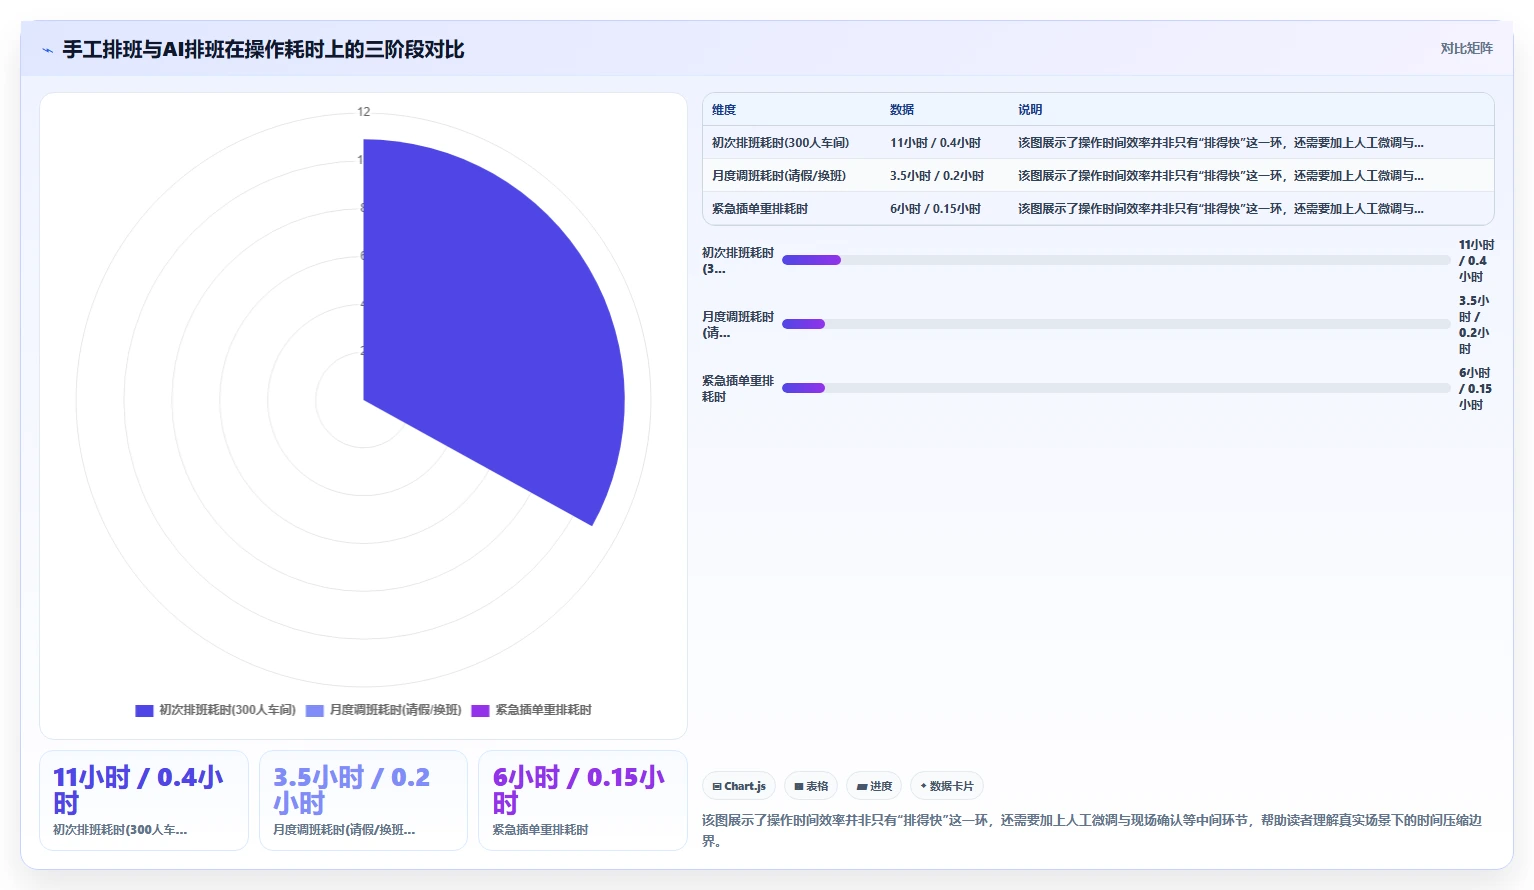Viewport: 1534px width, 890px height.
Task: Click the 6小时 / 0.15小时 table cell
Action: [935, 209]
